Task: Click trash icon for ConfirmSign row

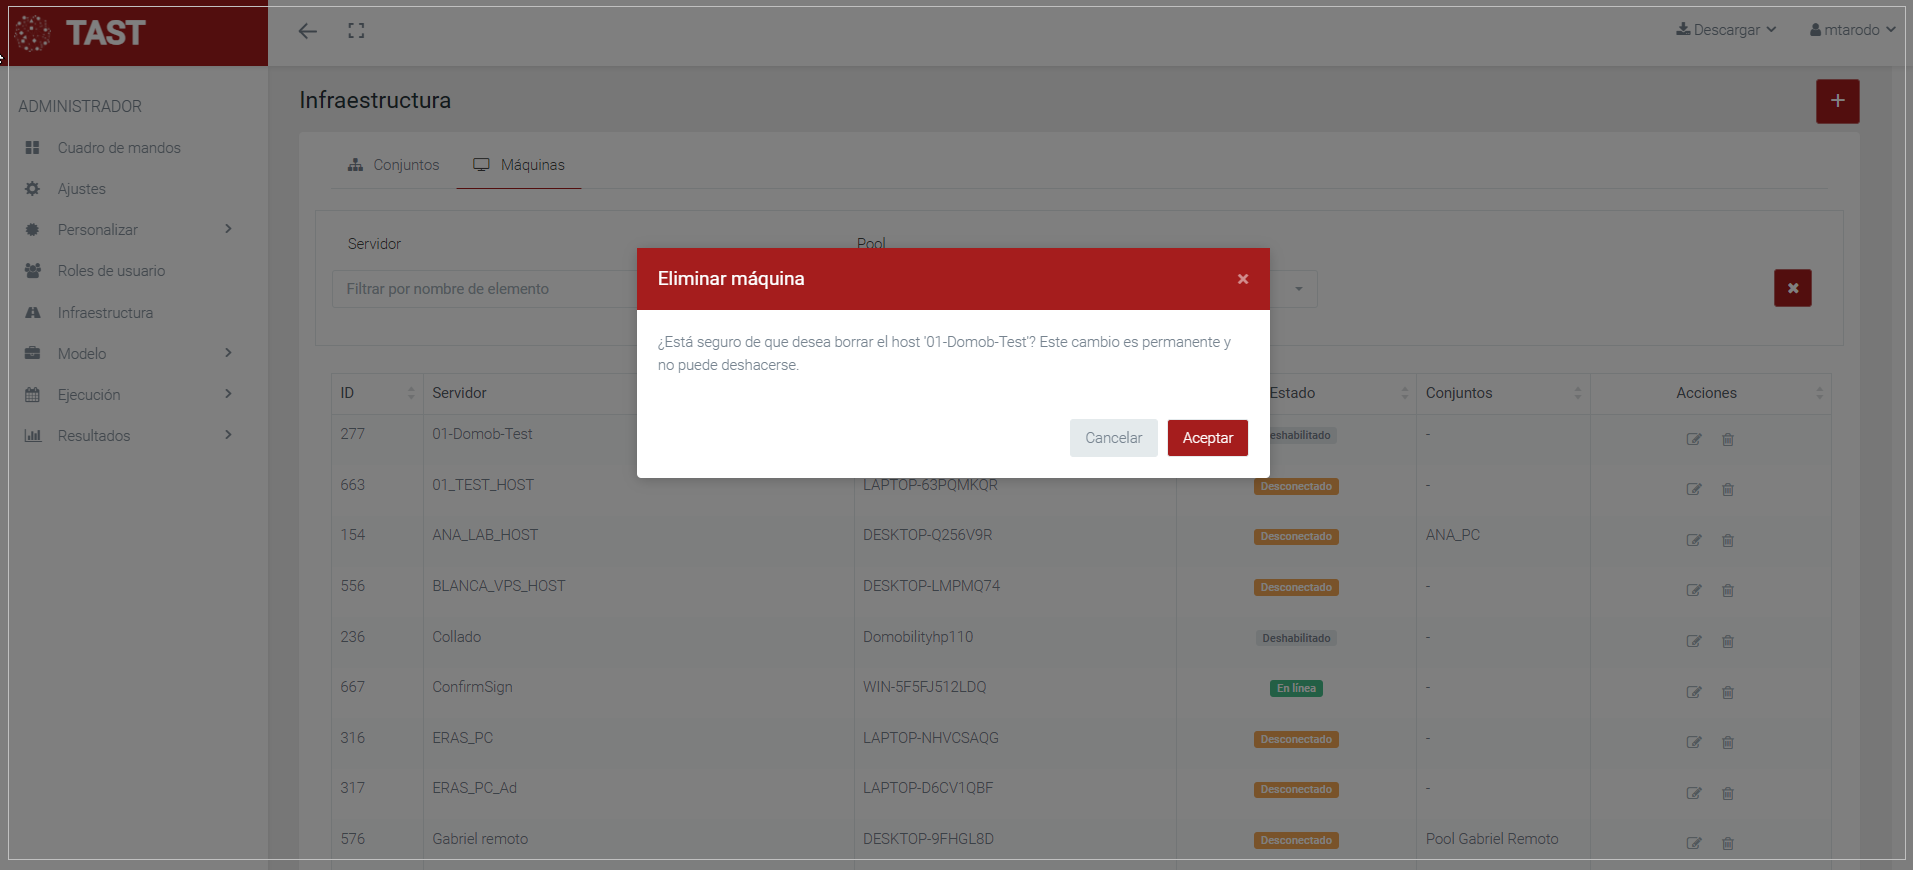Action: click(x=1727, y=692)
